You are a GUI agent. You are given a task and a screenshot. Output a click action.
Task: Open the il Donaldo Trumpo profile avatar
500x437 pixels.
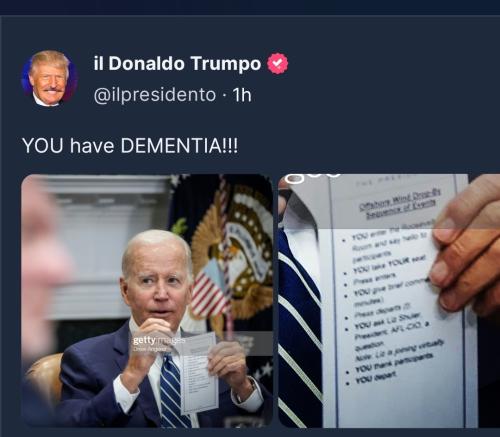[50, 79]
